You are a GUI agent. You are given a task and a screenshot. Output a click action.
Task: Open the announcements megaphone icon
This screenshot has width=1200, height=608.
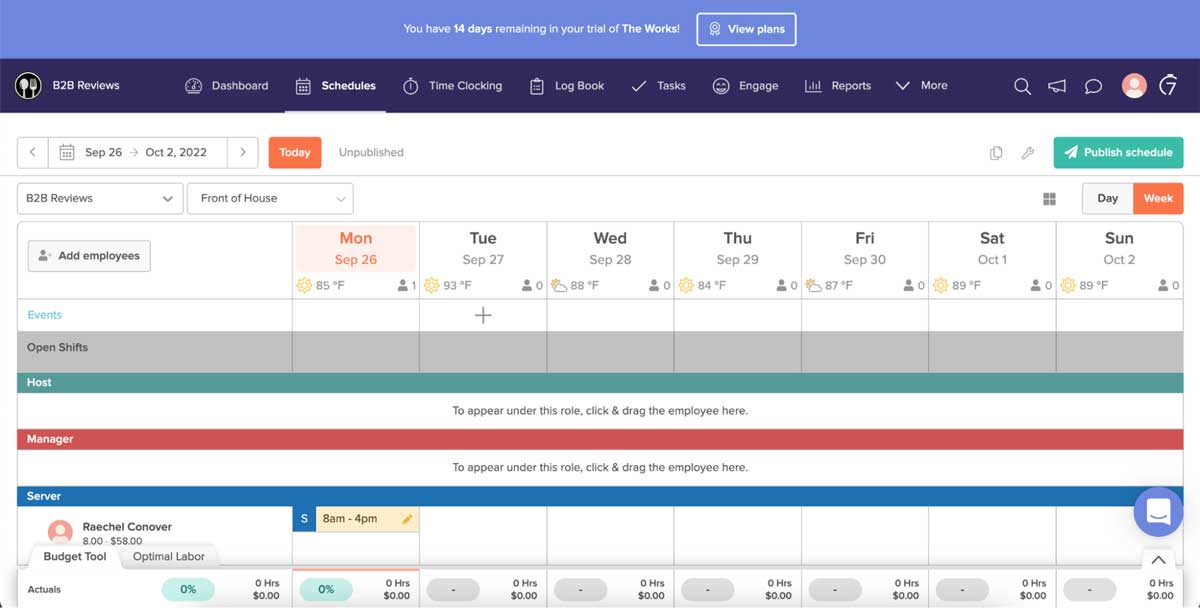point(1057,86)
